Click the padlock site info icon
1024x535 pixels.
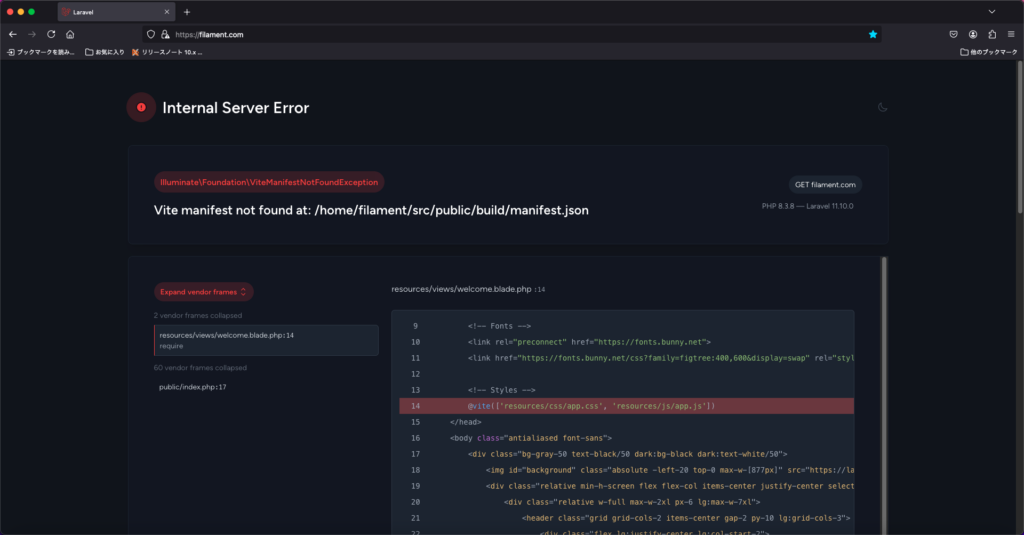(165, 35)
